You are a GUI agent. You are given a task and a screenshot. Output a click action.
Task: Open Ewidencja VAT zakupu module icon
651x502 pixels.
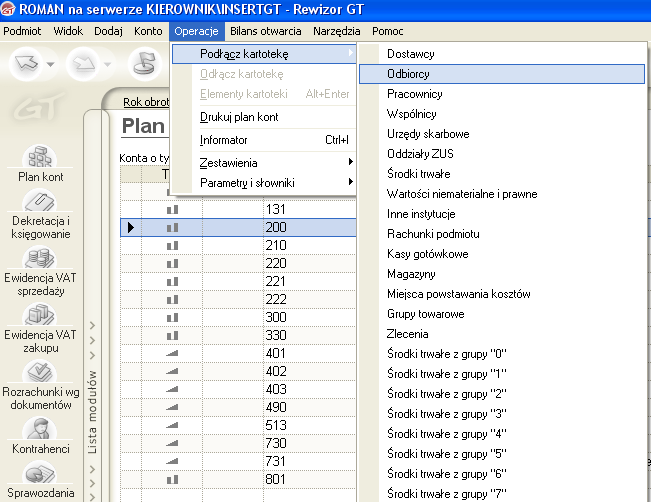(x=40, y=314)
